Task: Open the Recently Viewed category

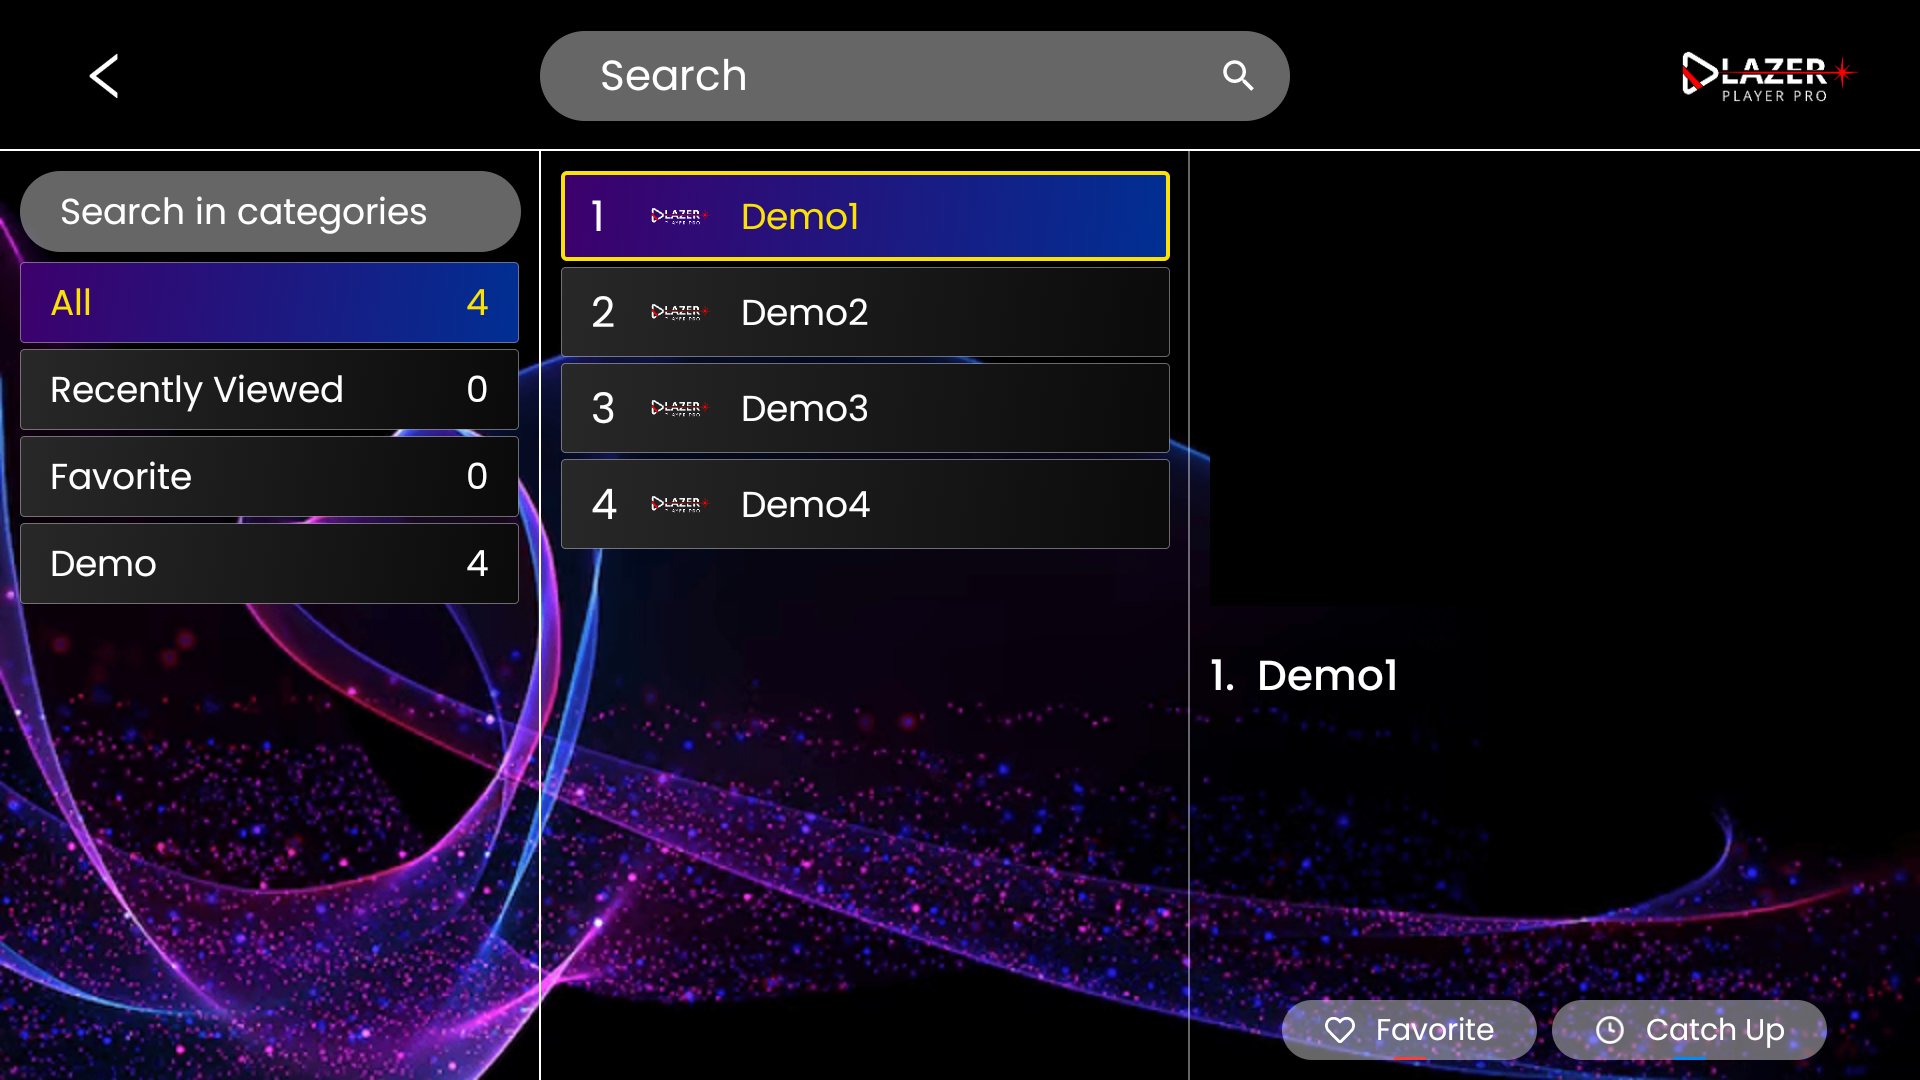Action: point(269,390)
